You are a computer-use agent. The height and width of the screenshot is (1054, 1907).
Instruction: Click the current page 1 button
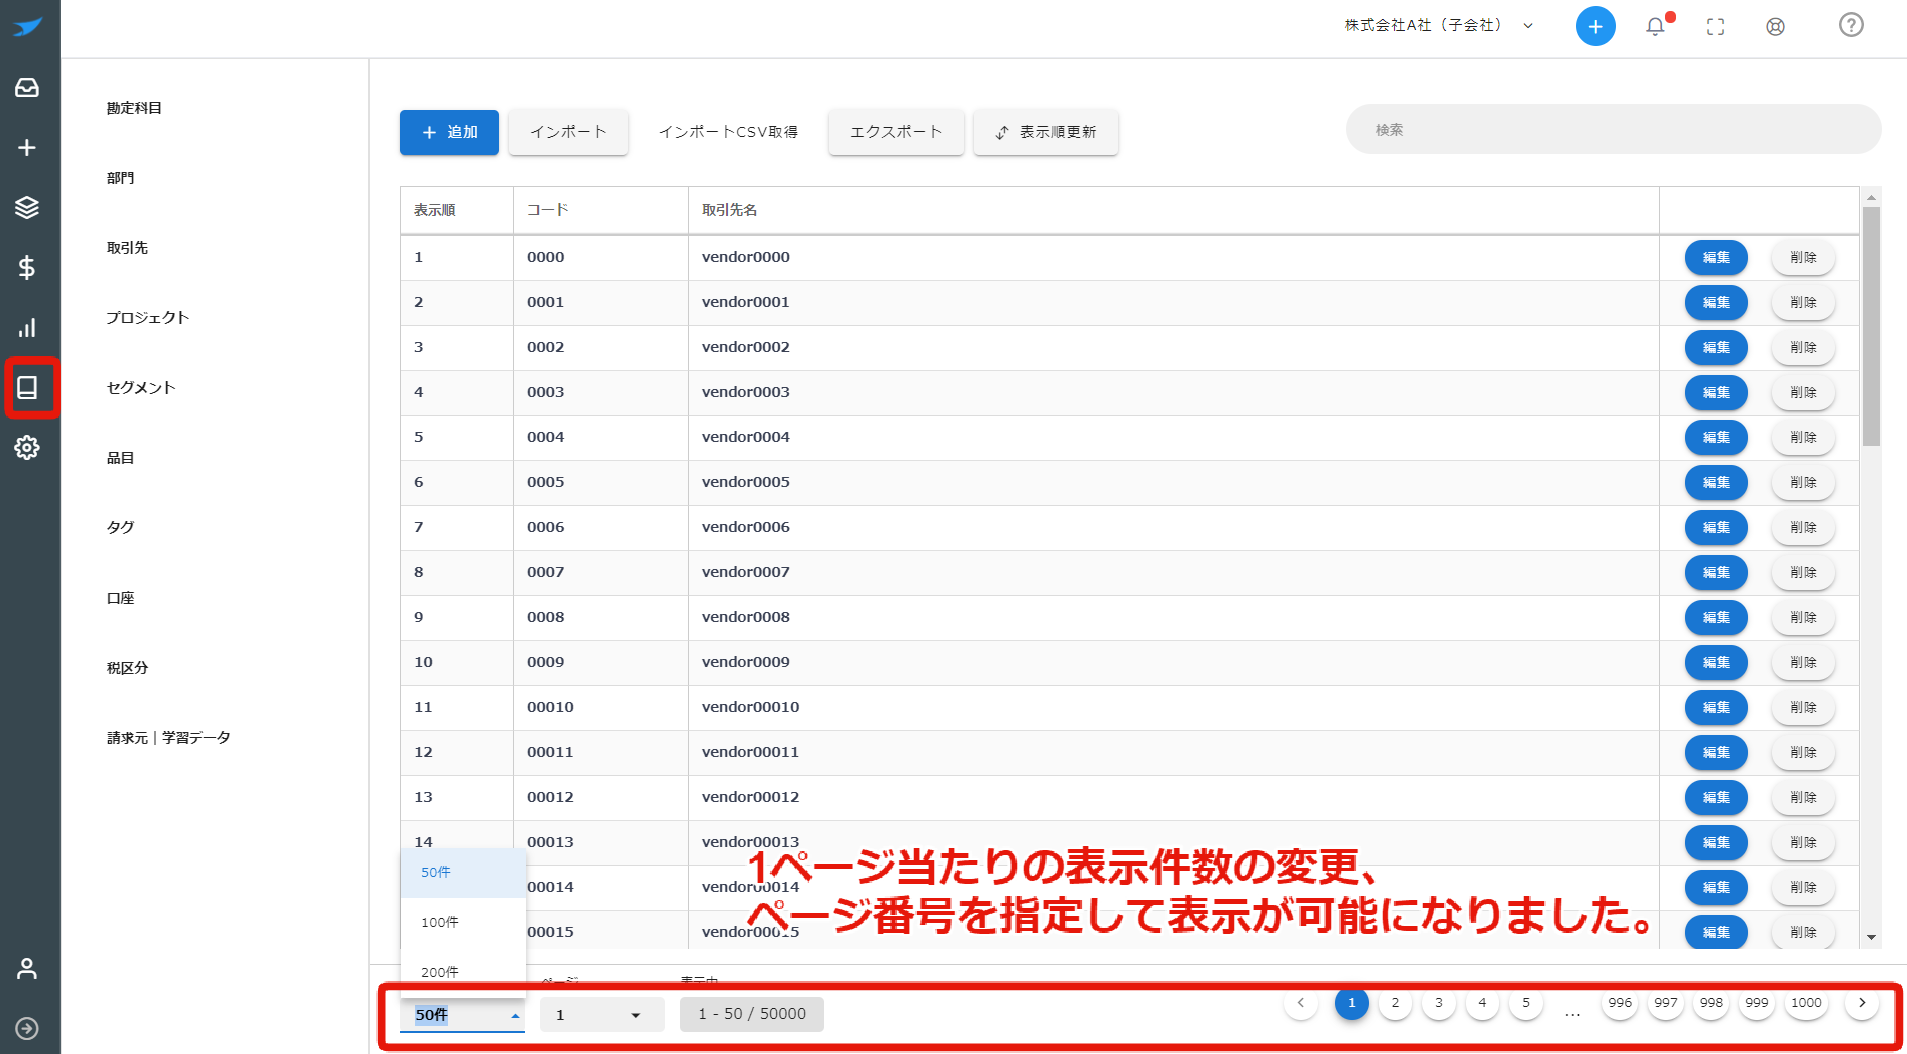click(1351, 1003)
